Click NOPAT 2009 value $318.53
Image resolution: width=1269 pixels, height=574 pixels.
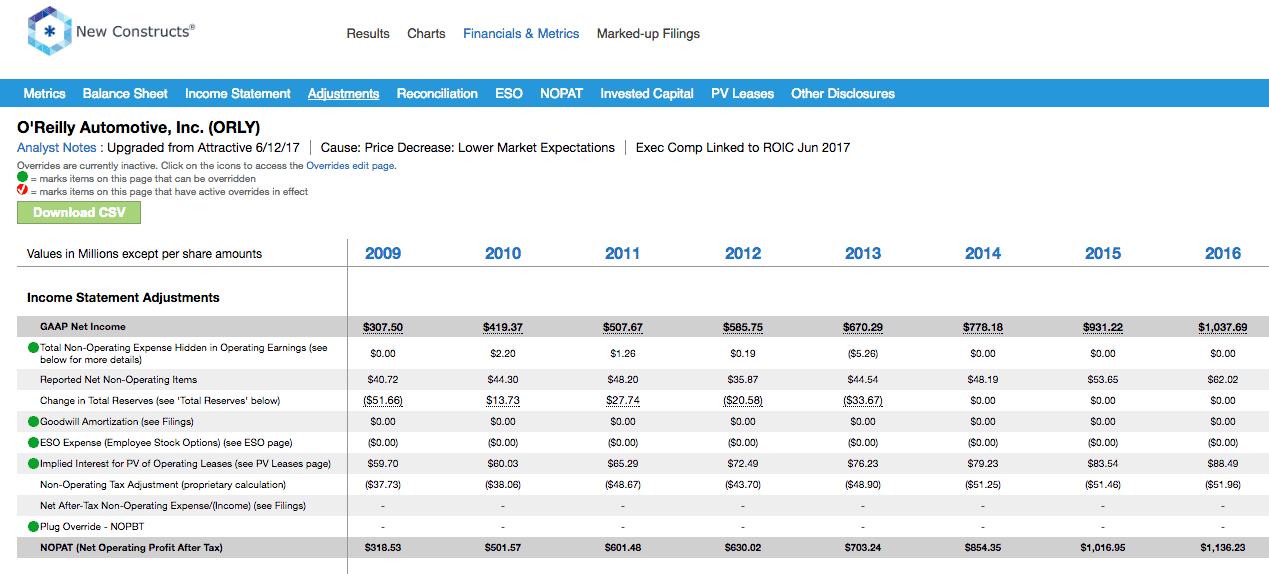click(x=383, y=548)
